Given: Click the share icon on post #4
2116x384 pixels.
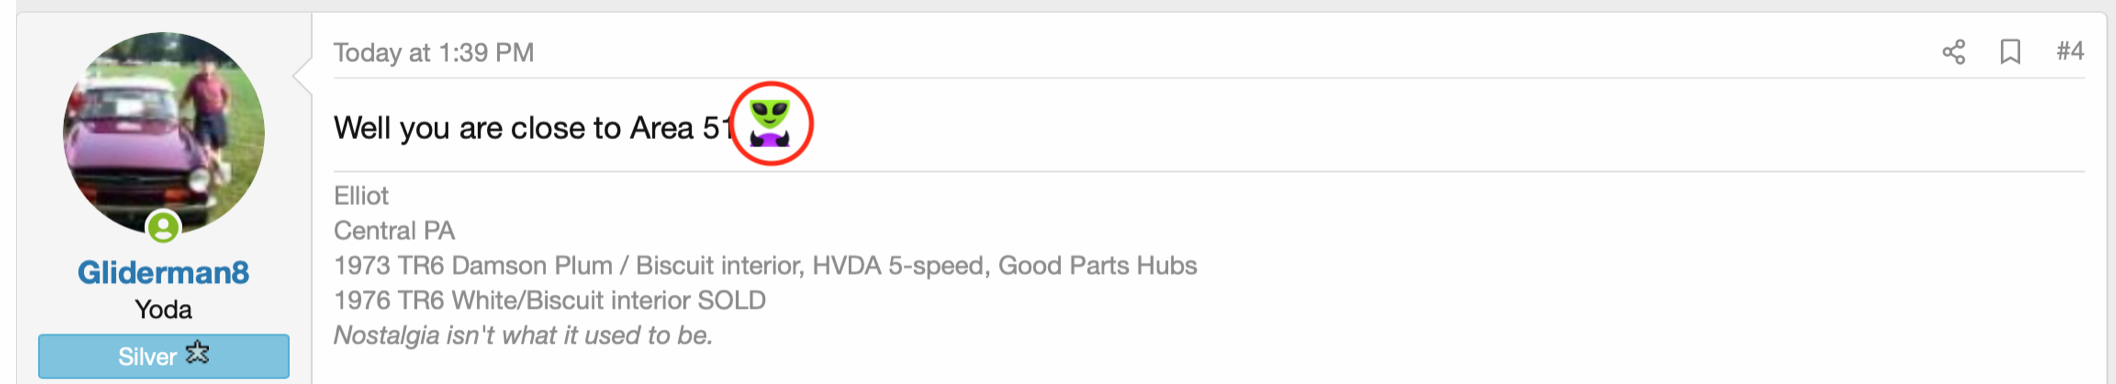Looking at the screenshot, I should click(x=1953, y=52).
